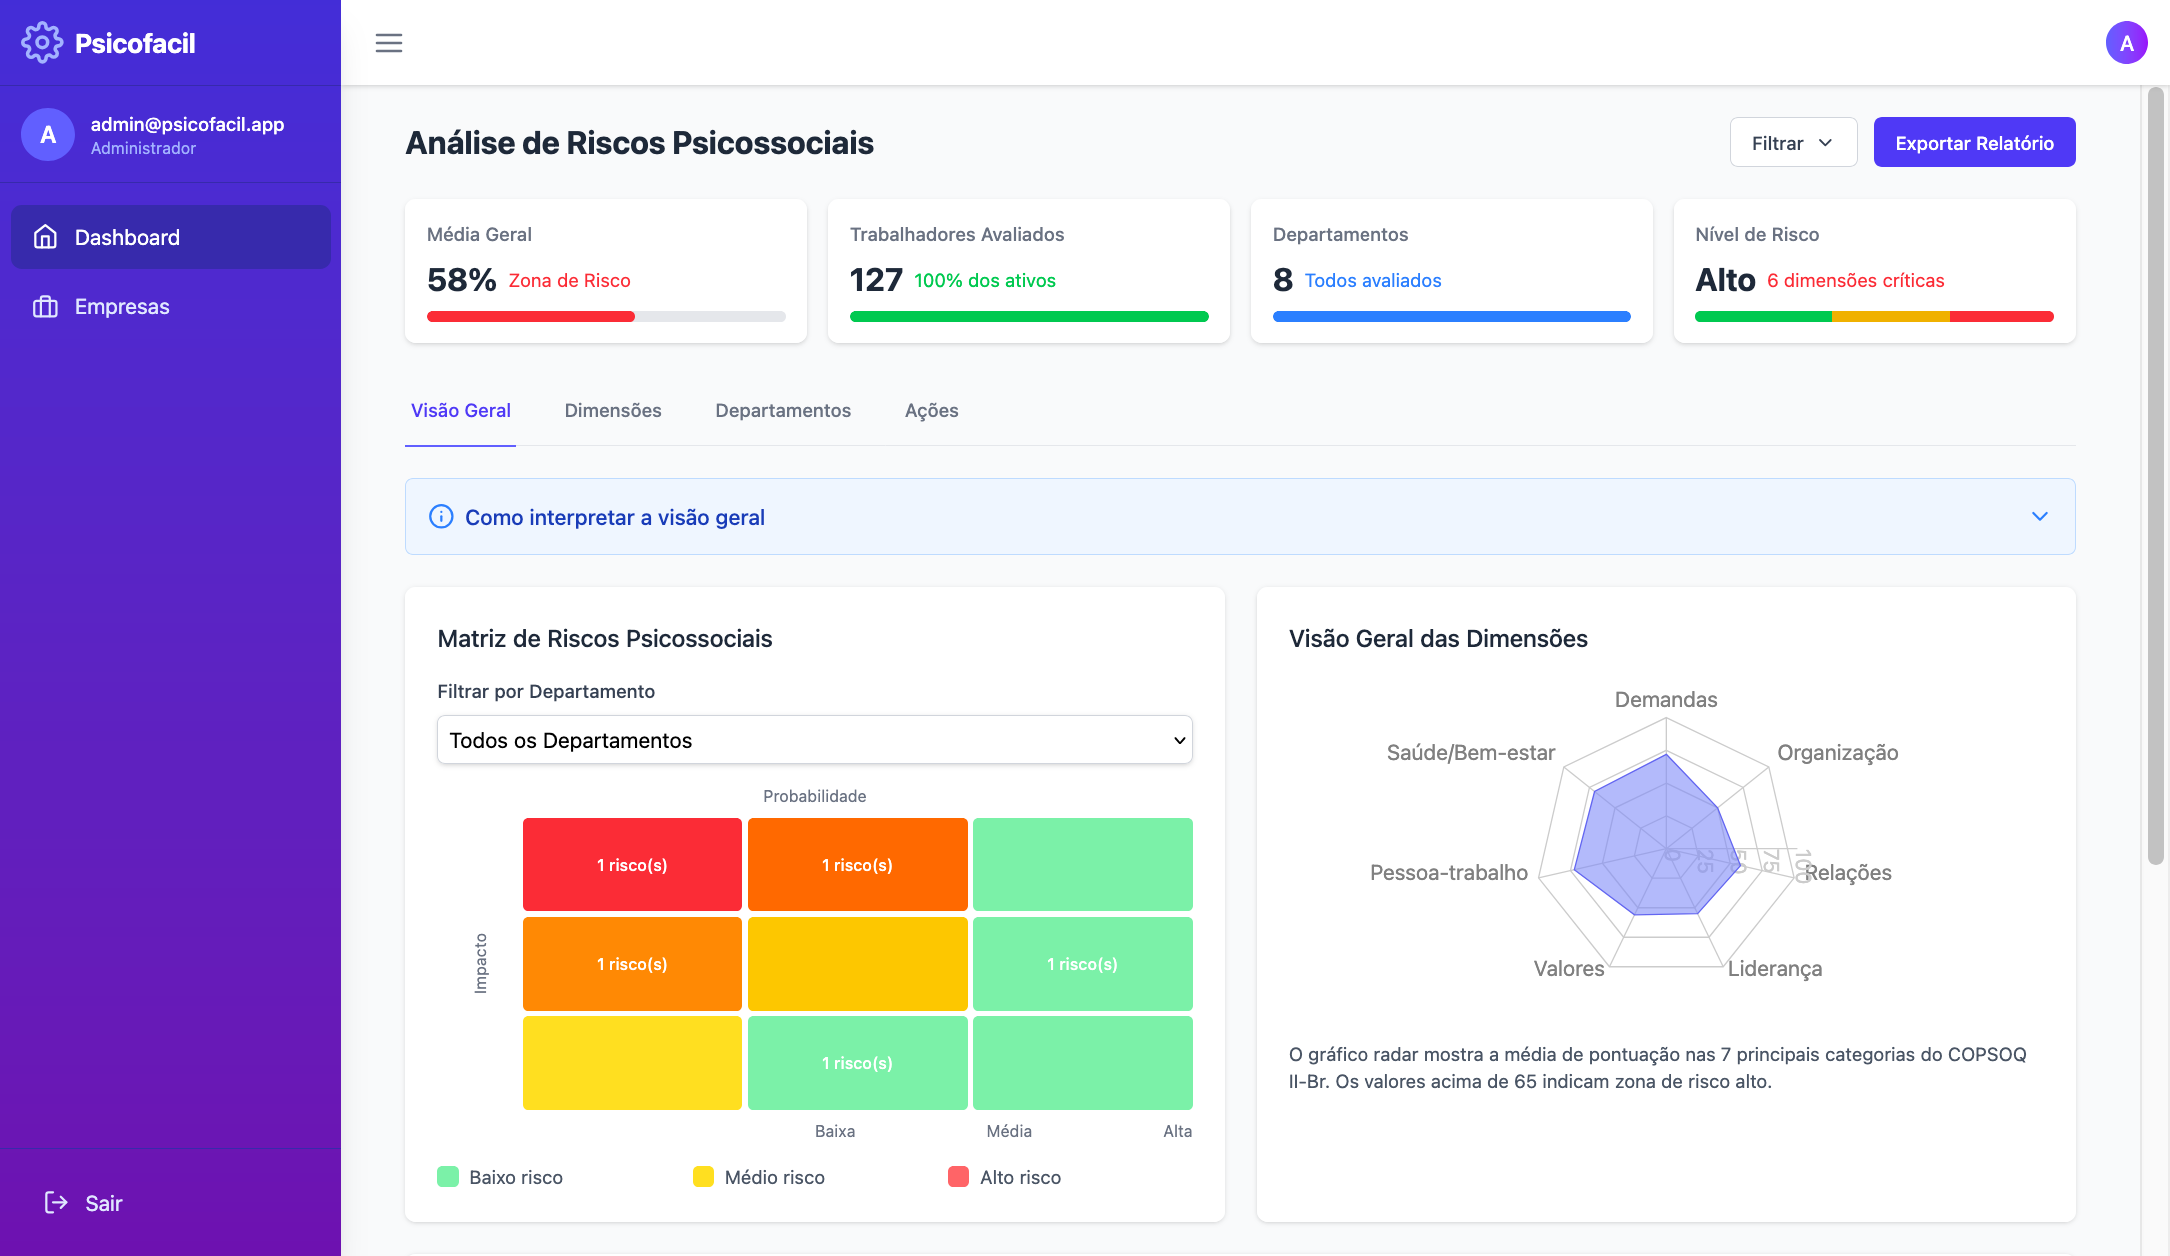The image size is (2170, 1256).
Task: Click the Empresas briefcase icon
Action: pos(46,306)
